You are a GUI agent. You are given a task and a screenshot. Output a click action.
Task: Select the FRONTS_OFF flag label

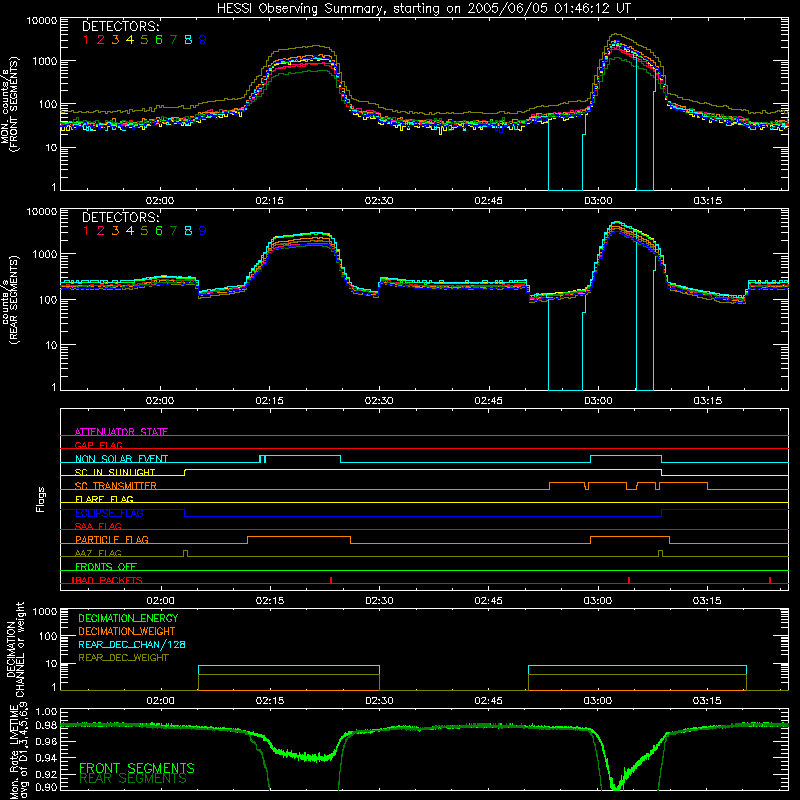[106, 566]
